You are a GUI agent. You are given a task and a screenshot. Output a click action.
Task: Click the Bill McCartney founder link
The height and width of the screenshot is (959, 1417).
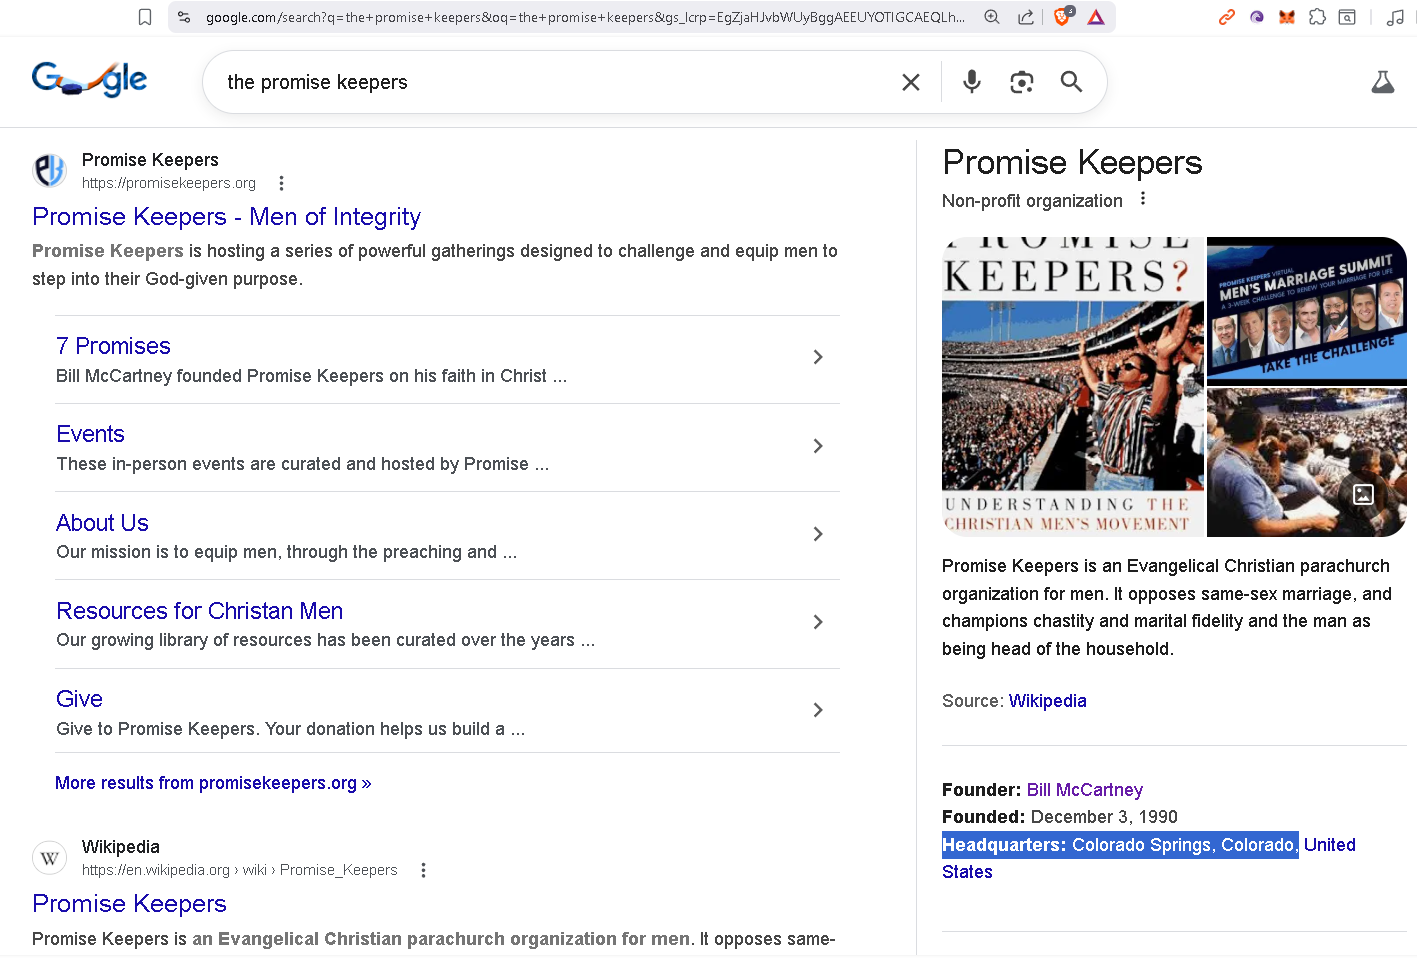[x=1084, y=790]
